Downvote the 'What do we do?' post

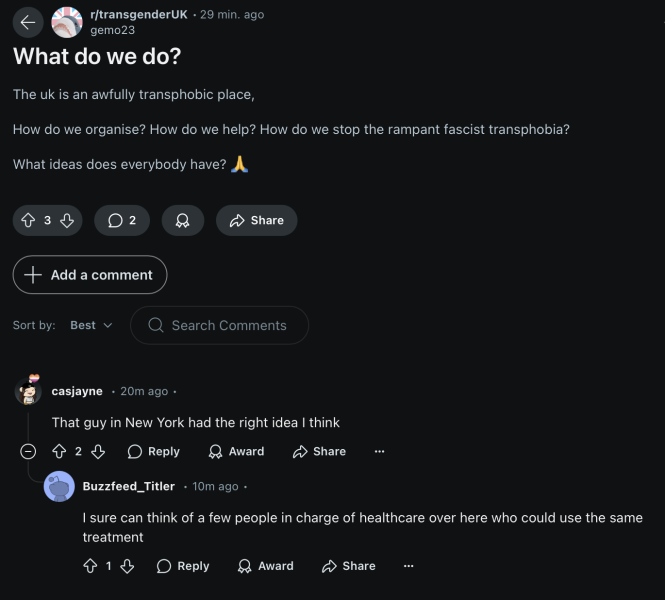point(67,220)
